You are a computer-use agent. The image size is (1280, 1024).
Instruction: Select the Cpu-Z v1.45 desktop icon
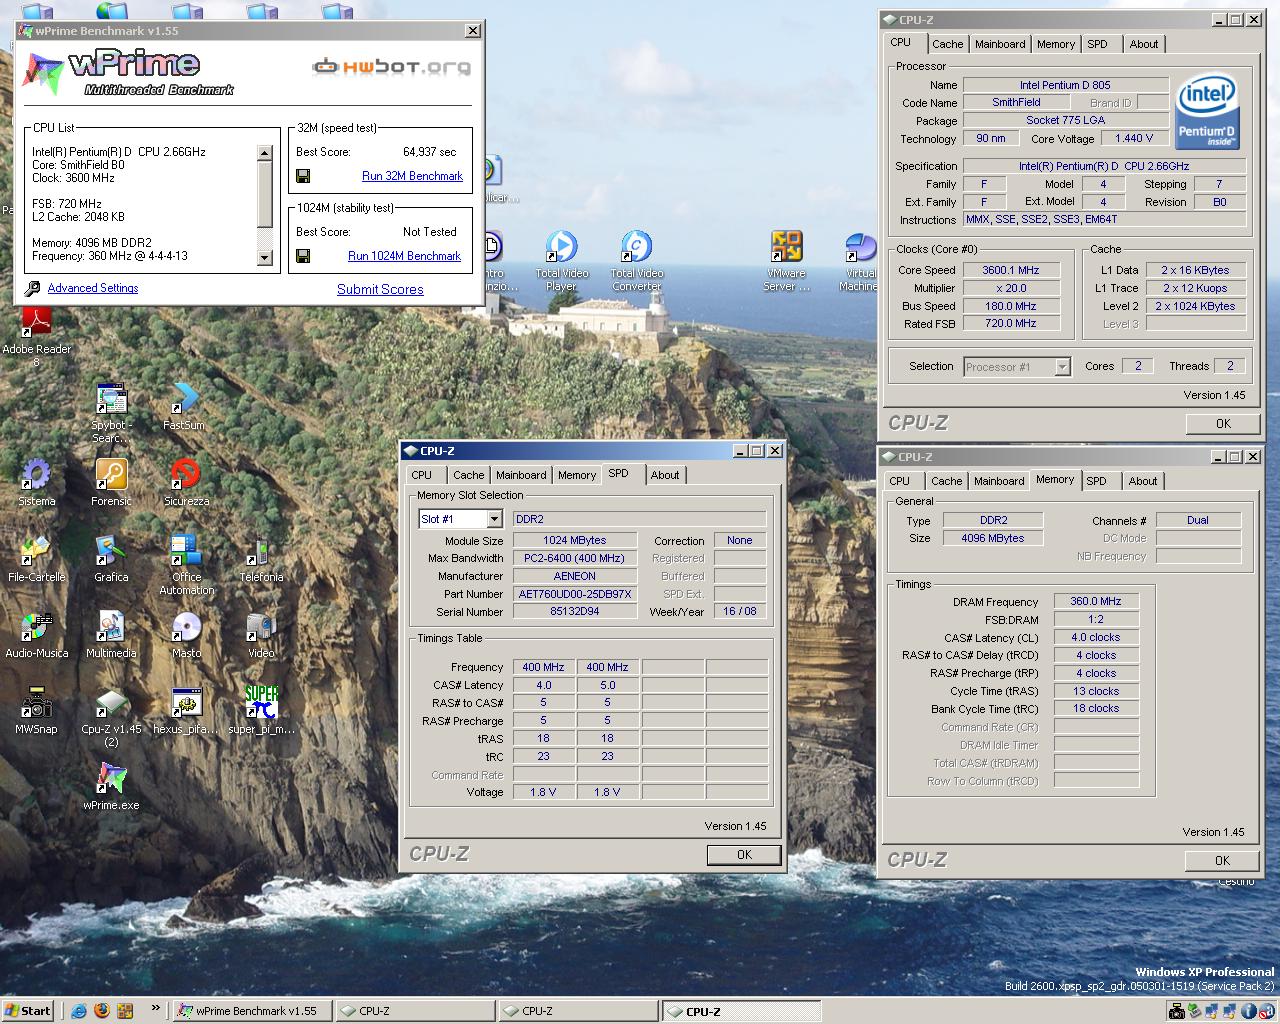coord(111,703)
